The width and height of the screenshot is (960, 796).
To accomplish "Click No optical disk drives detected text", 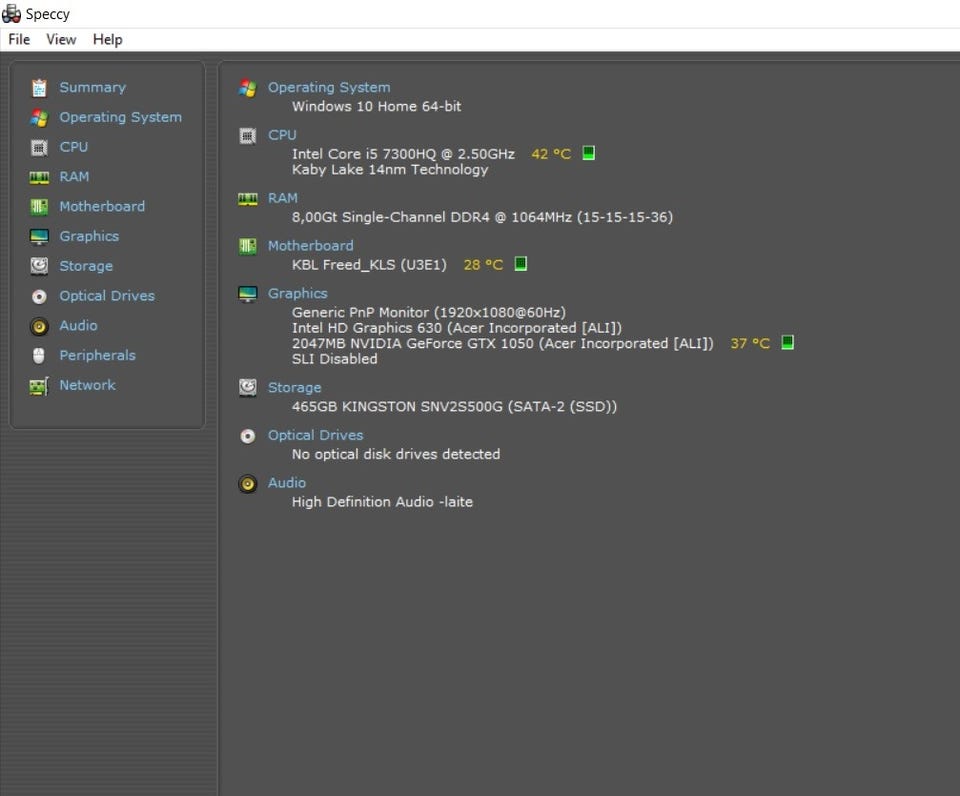I will coord(396,454).
